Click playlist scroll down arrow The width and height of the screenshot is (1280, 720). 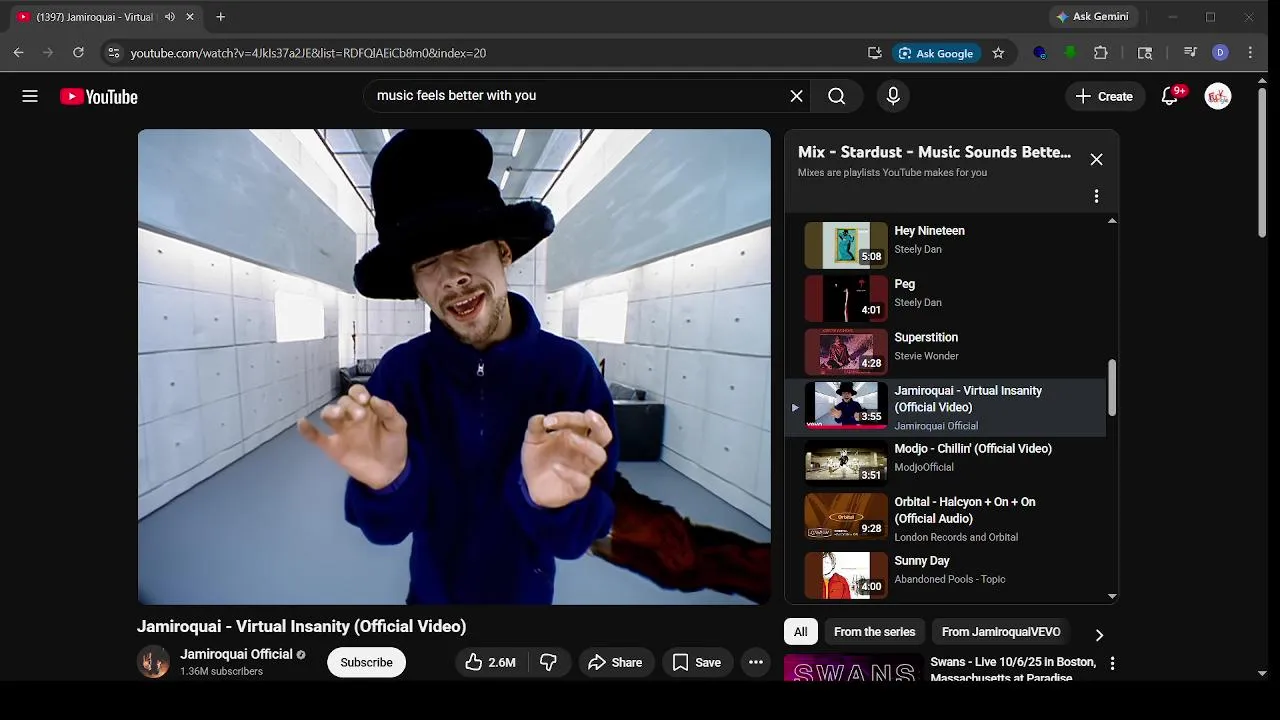point(1112,596)
